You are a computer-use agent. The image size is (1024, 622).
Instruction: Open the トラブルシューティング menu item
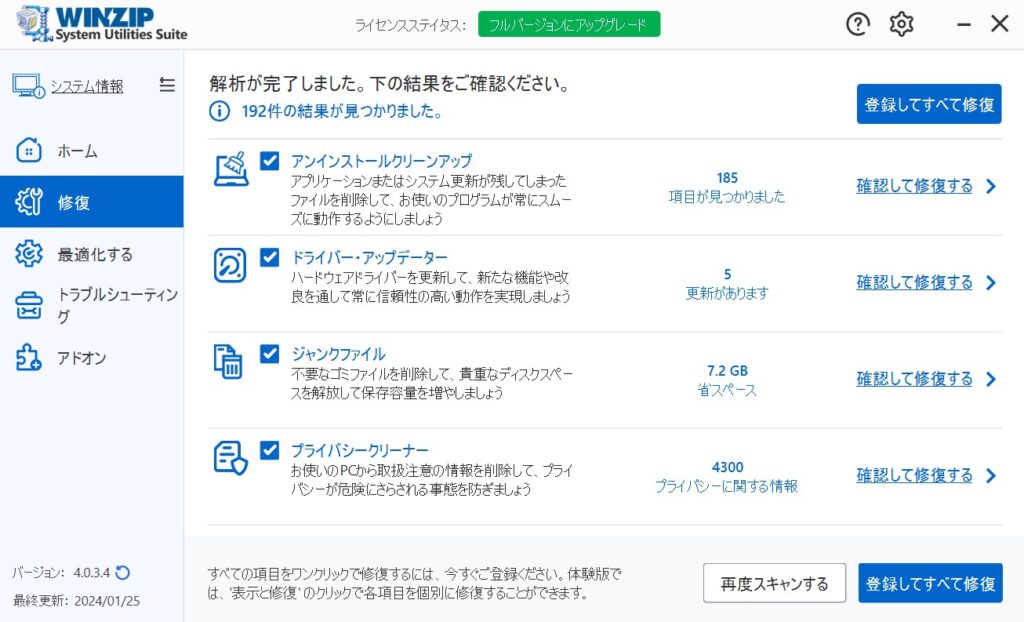pos(91,305)
